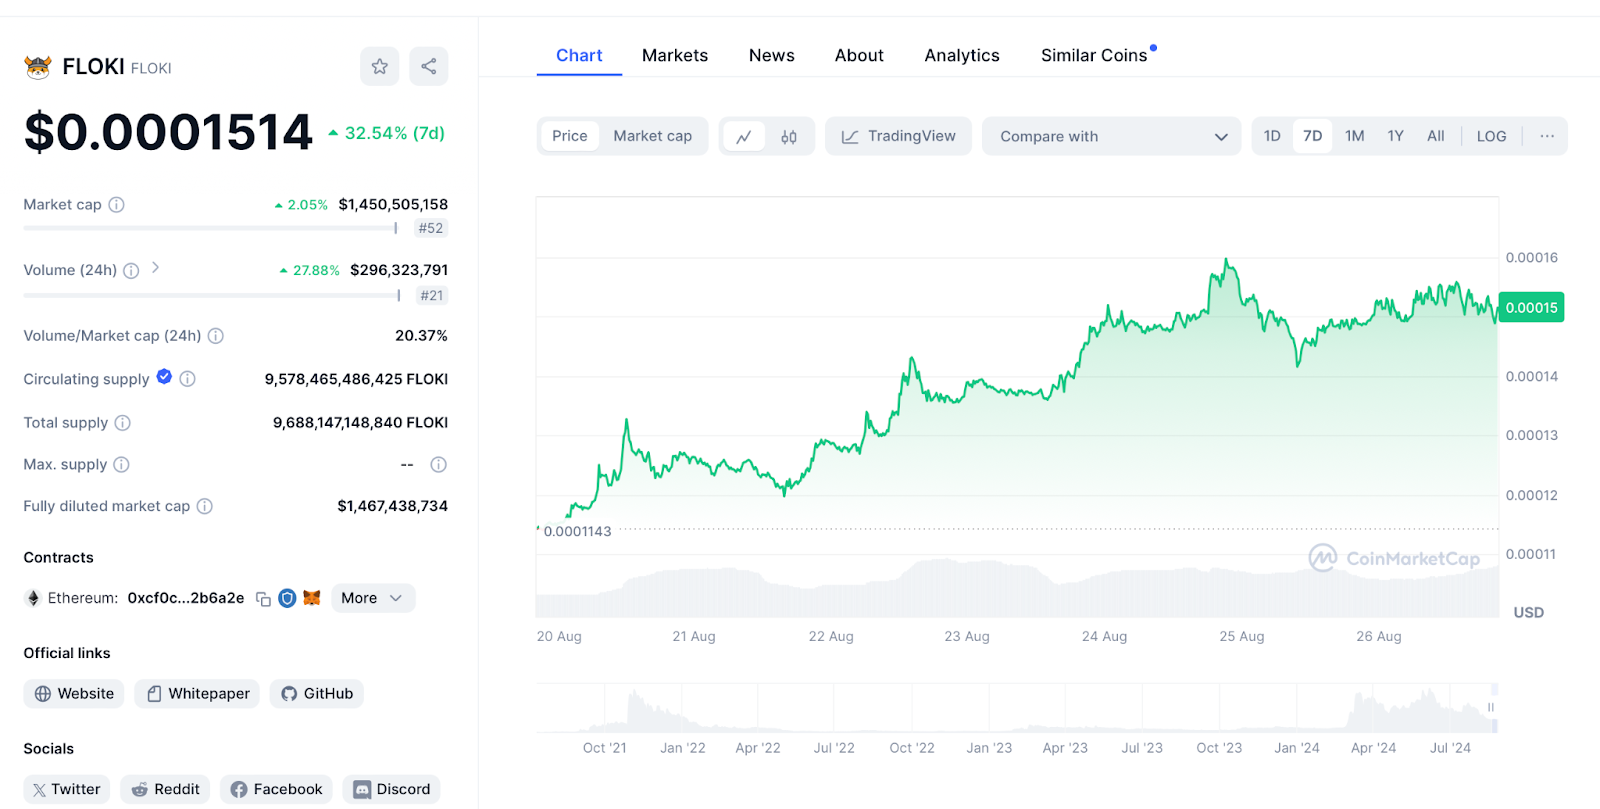Open the TradingView chart mode
The height and width of the screenshot is (809, 1600).
click(898, 136)
